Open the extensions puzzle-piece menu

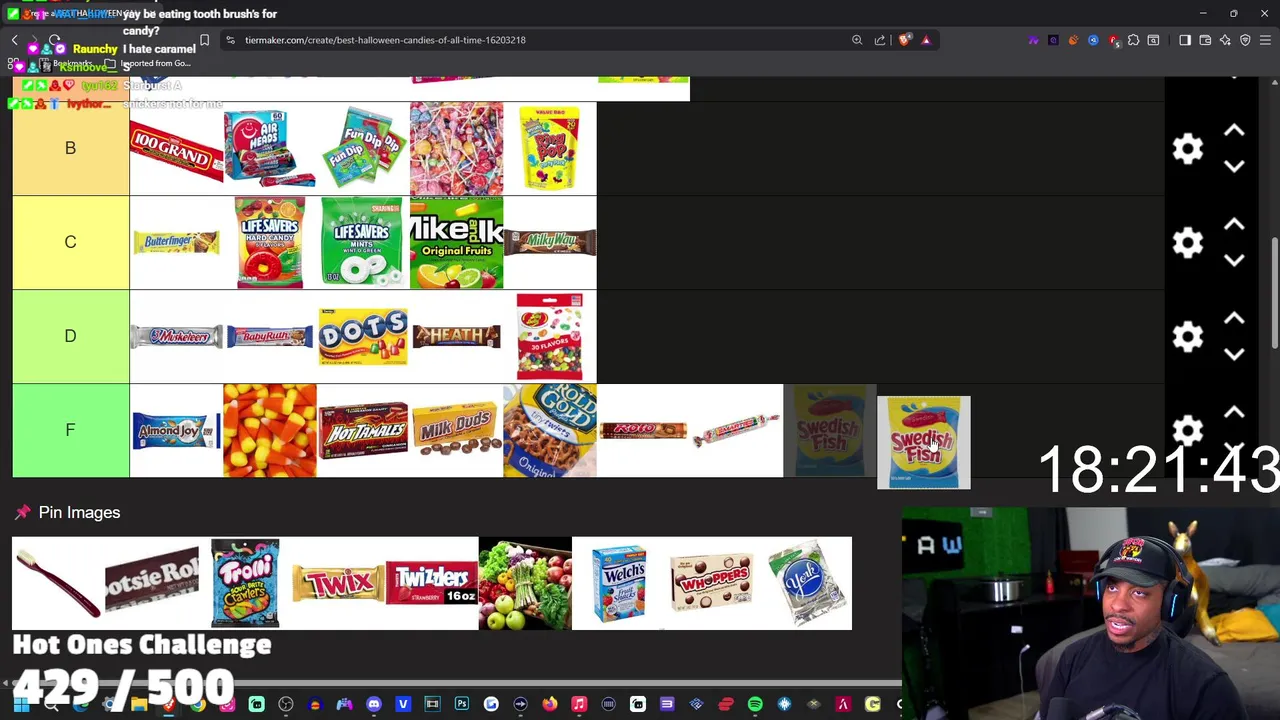[x=1133, y=40]
